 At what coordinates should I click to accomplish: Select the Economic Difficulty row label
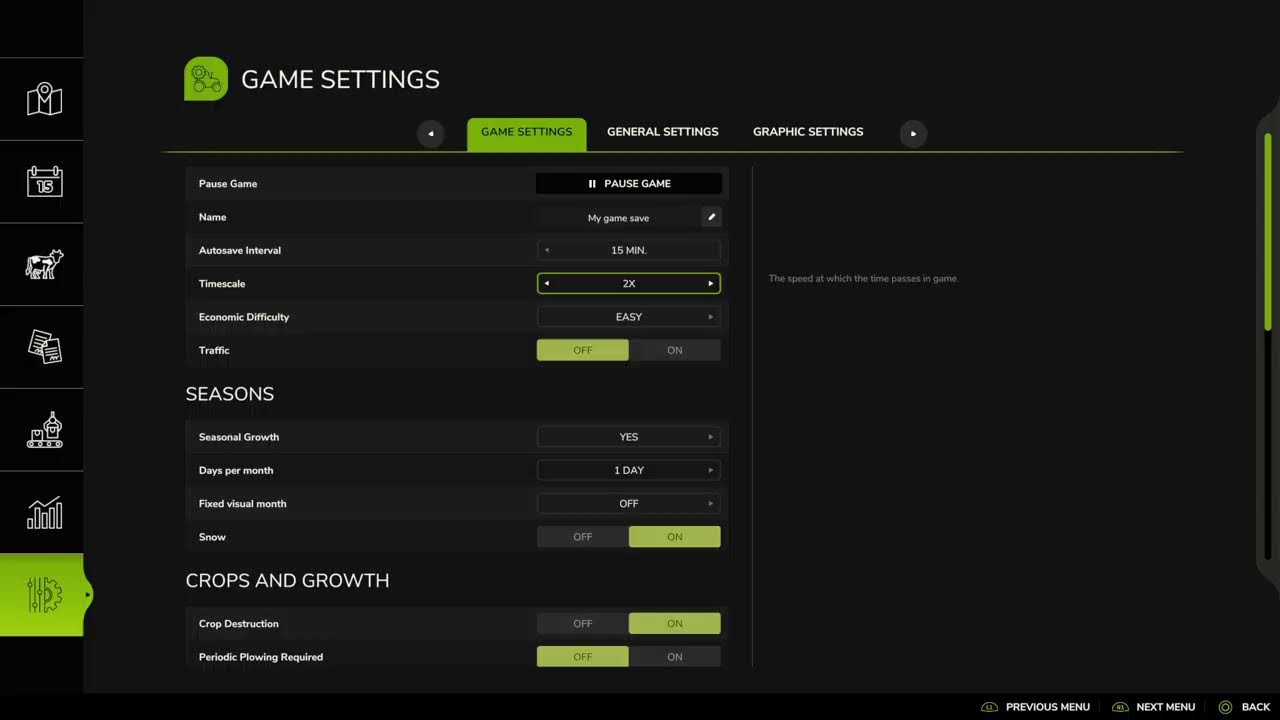point(244,317)
